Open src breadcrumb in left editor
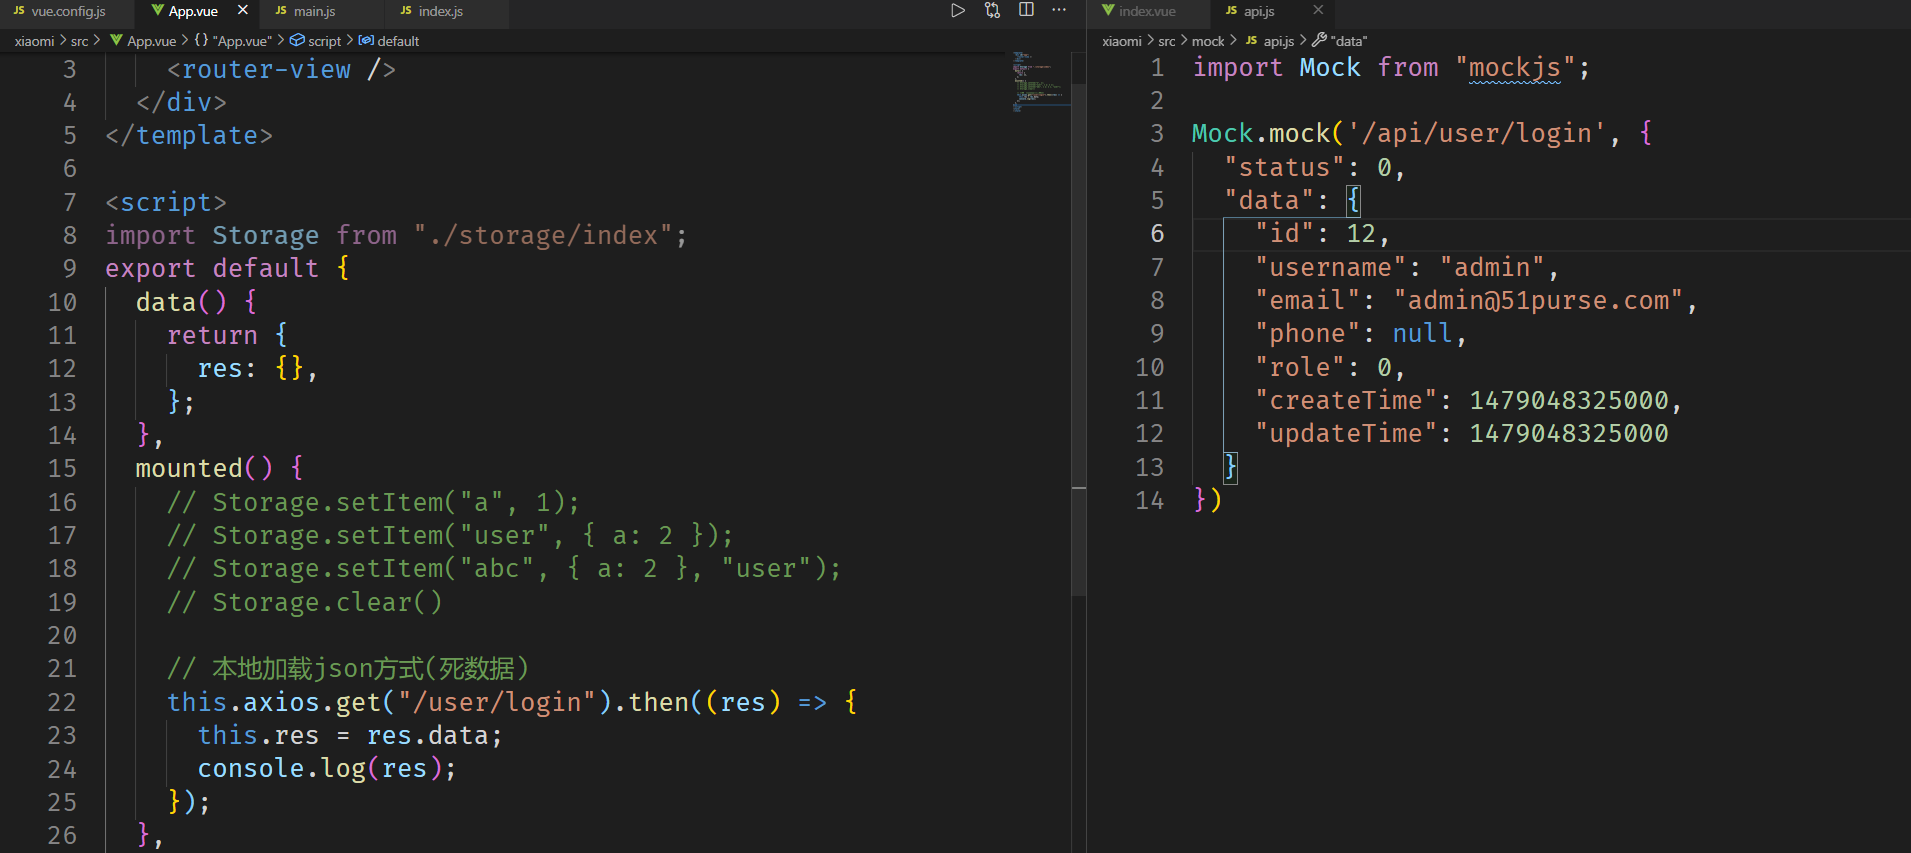The width and height of the screenshot is (1911, 853). coord(79,41)
